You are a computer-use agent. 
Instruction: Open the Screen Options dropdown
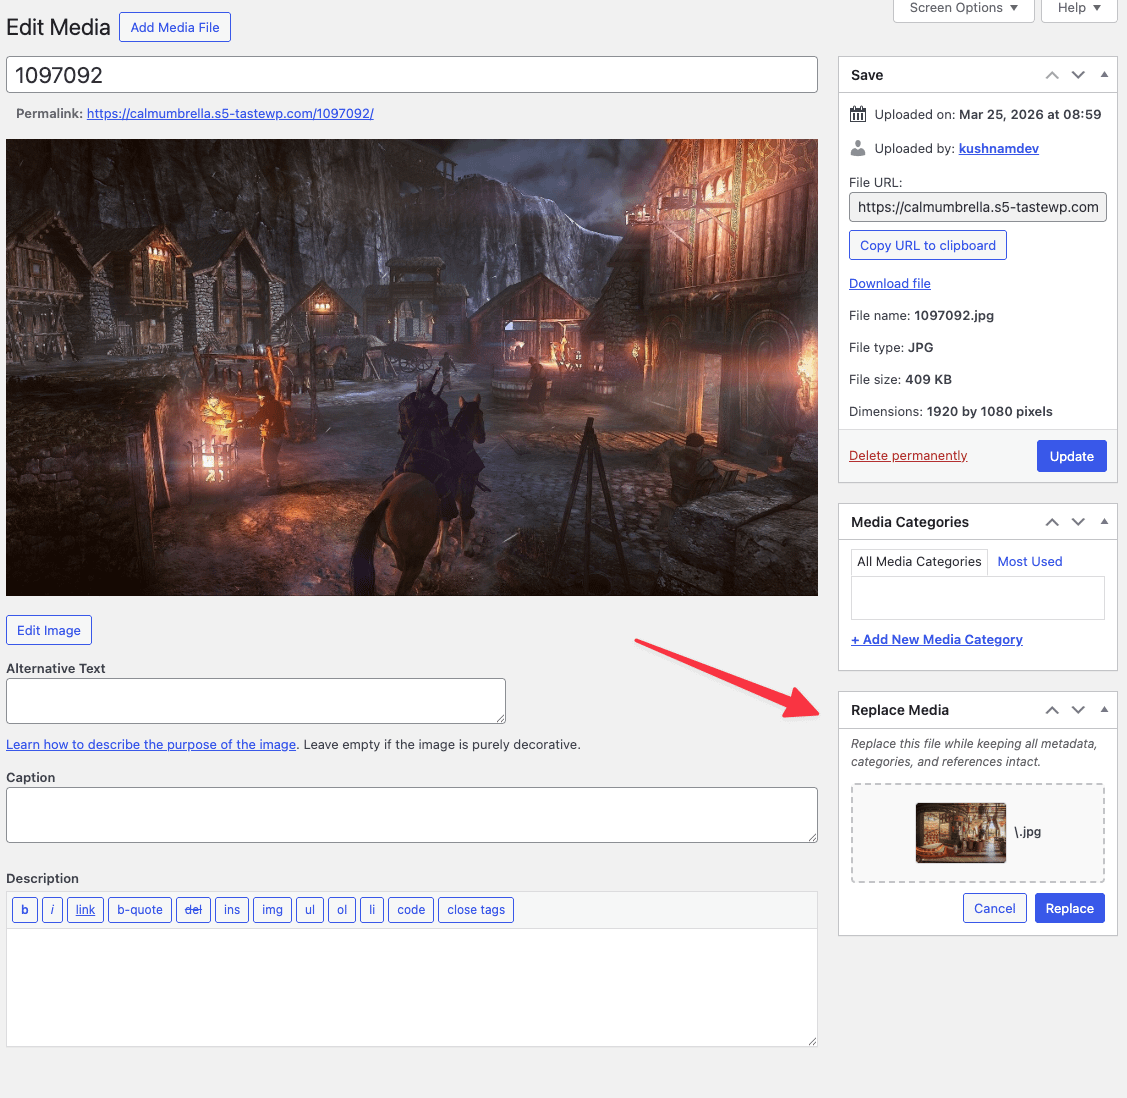[963, 8]
